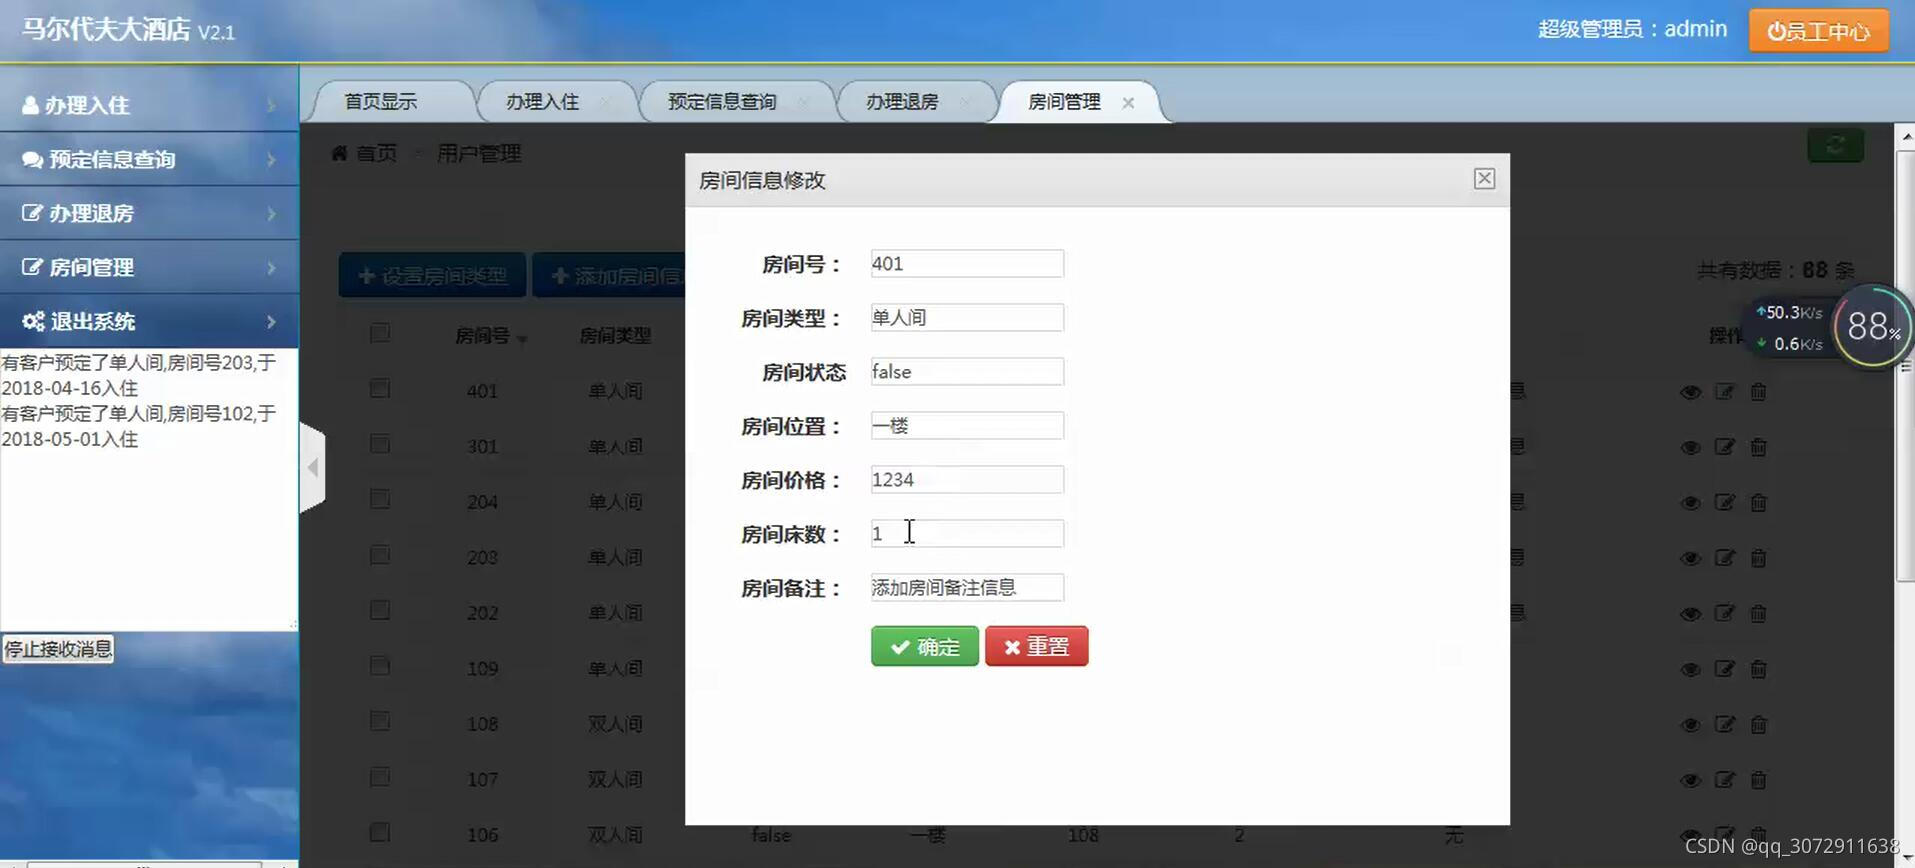The width and height of the screenshot is (1915, 868).
Task: Click the page vertical scrollbar
Action: pos(1905,364)
